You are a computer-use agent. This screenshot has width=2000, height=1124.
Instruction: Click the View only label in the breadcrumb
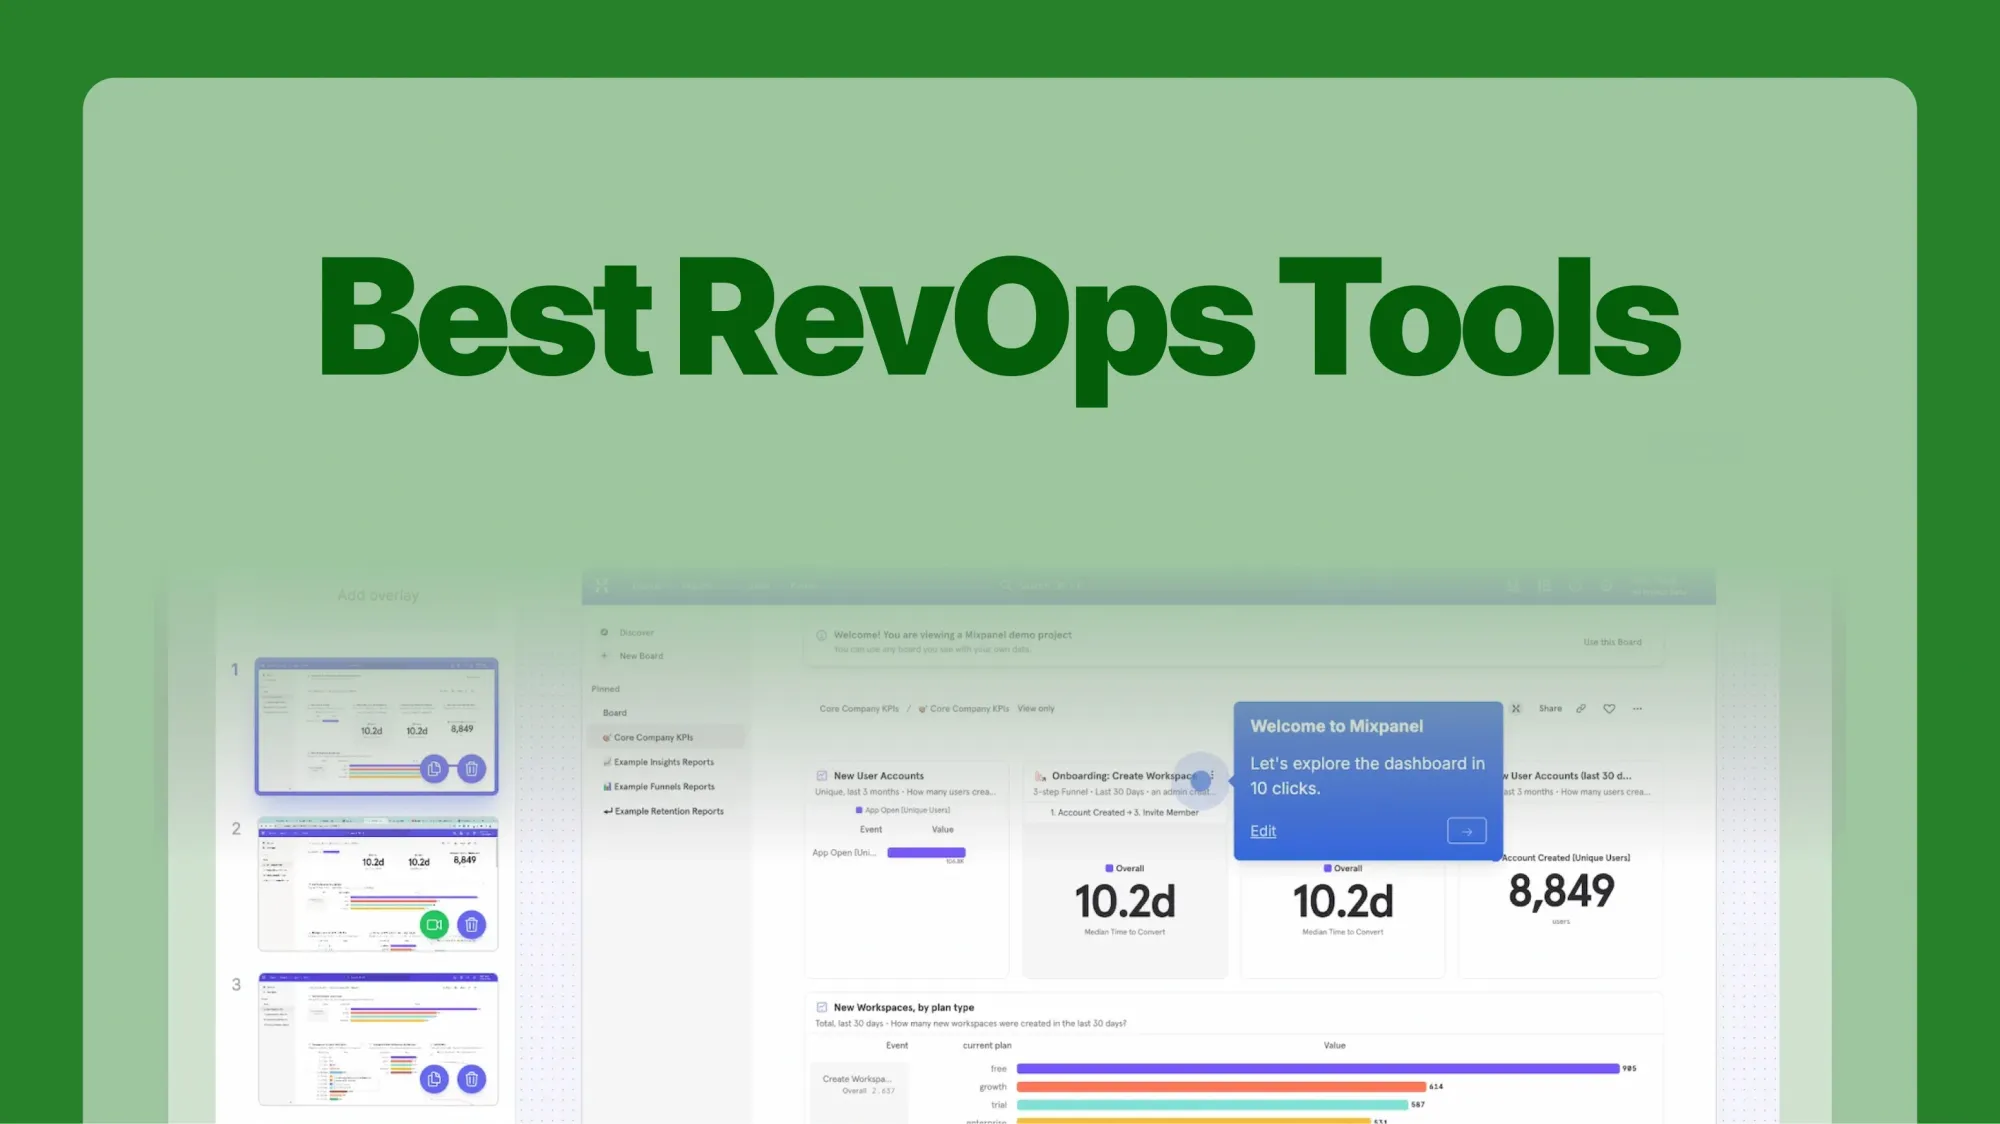pyautogui.click(x=1037, y=708)
